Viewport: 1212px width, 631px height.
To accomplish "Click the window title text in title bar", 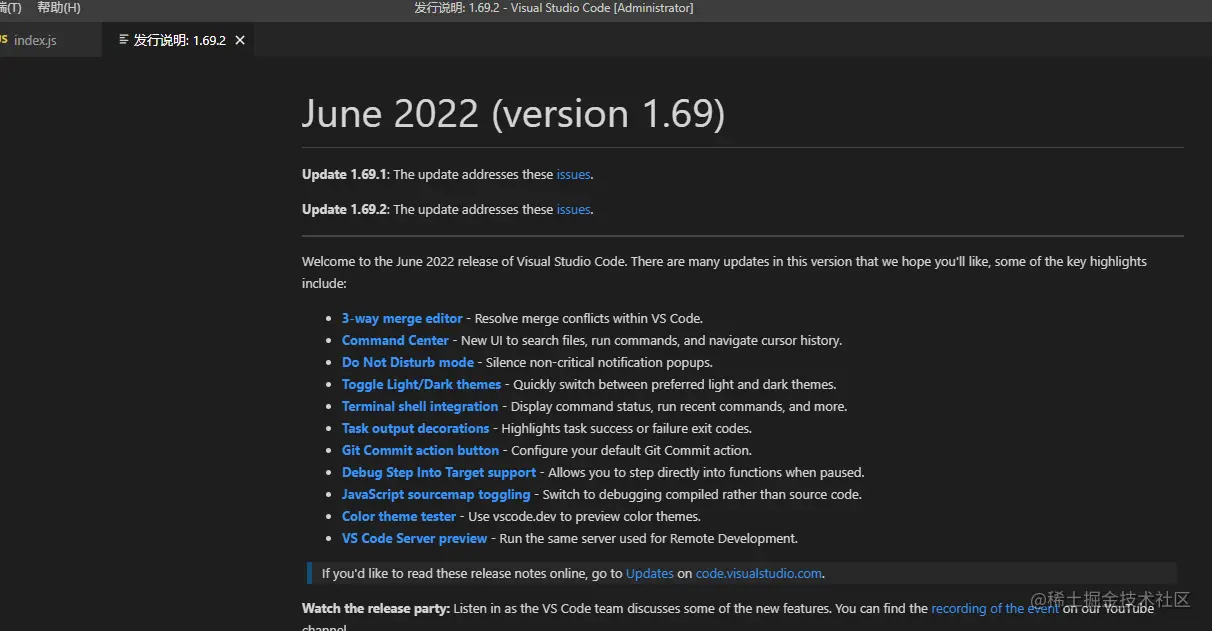I will pyautogui.click(x=554, y=8).
